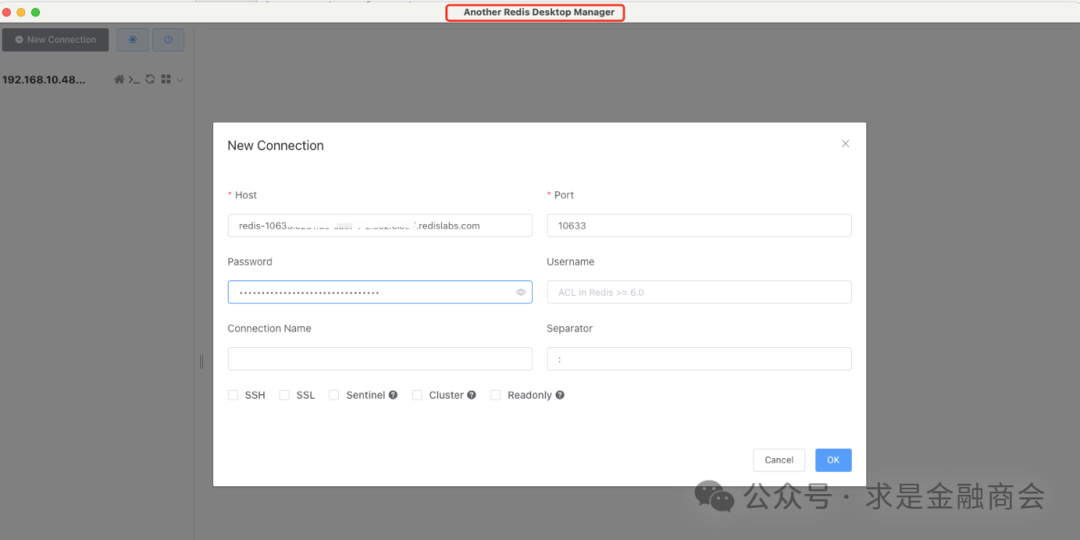Enable the SSL checkbox
This screenshot has height=540, width=1080.
284,395
